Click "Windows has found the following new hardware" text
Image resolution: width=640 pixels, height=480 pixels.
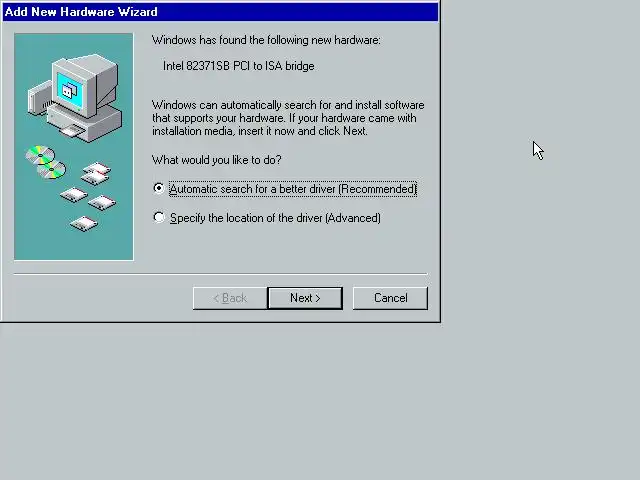[266, 40]
